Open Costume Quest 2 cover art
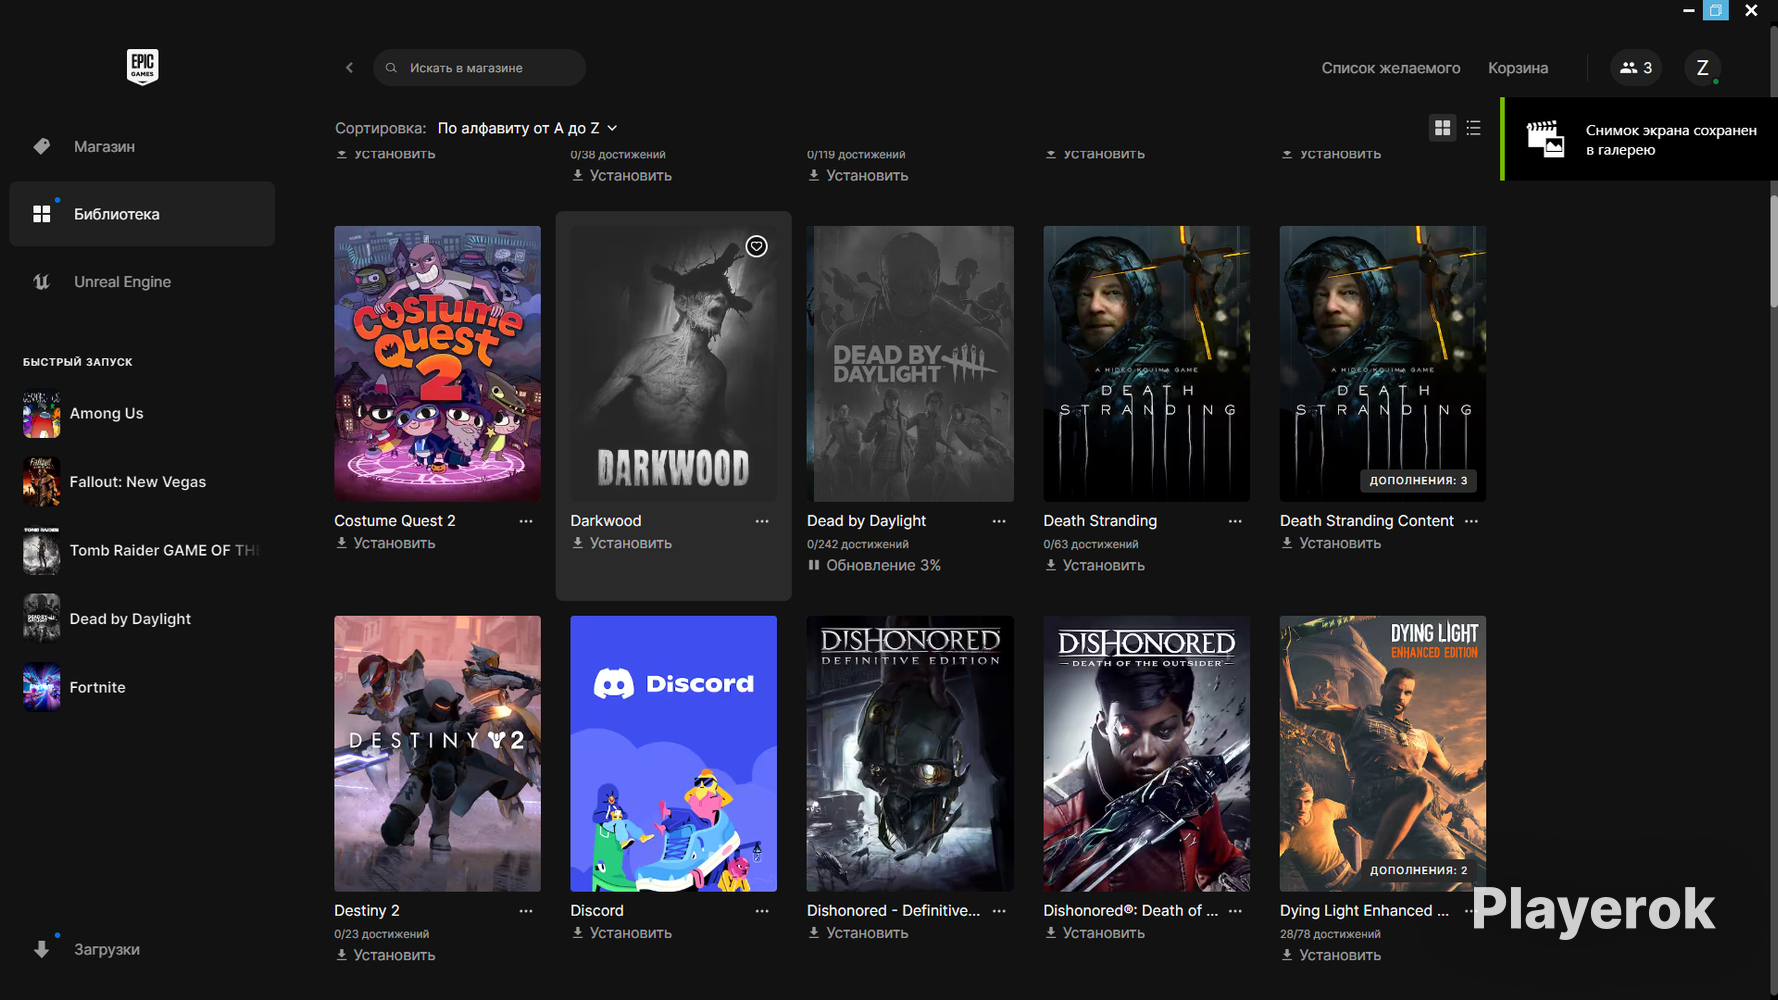Image resolution: width=1778 pixels, height=1000 pixels. pyautogui.click(x=437, y=363)
